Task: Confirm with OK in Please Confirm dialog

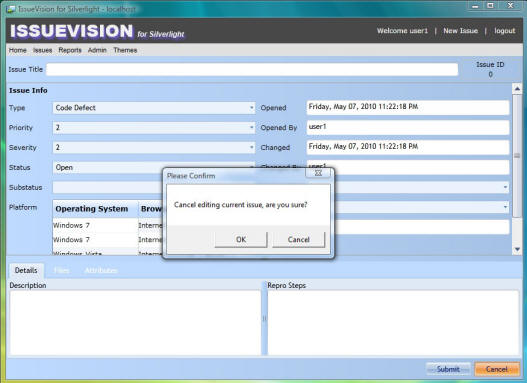Action: point(241,240)
